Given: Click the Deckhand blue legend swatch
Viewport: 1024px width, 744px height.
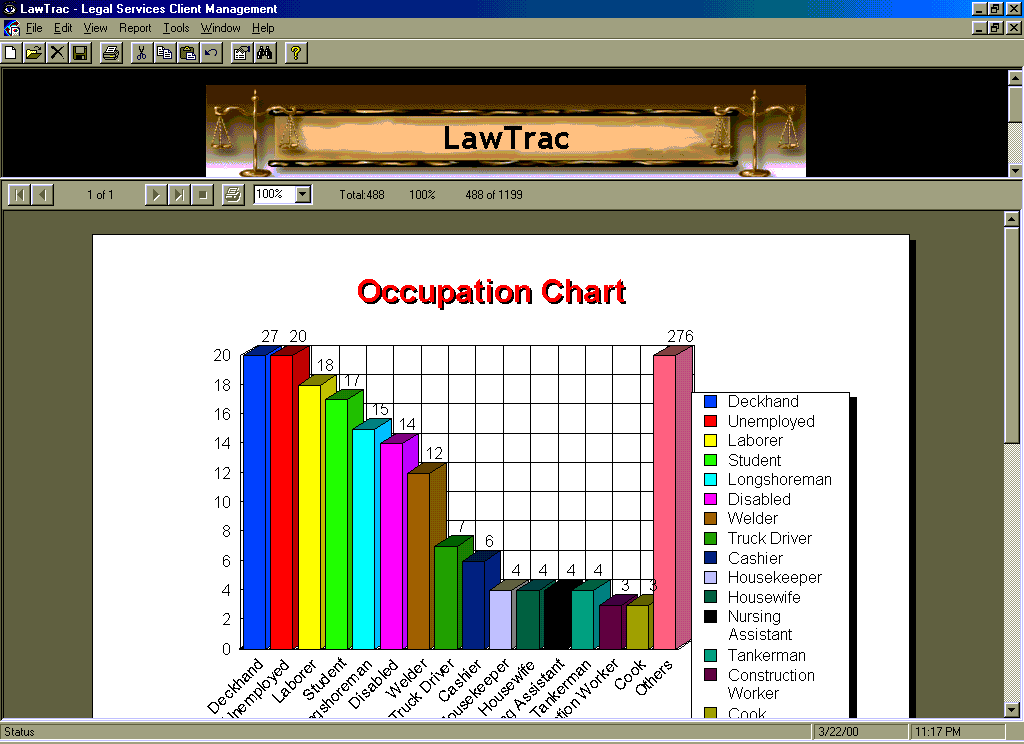Looking at the screenshot, I should pyautogui.click(x=711, y=402).
